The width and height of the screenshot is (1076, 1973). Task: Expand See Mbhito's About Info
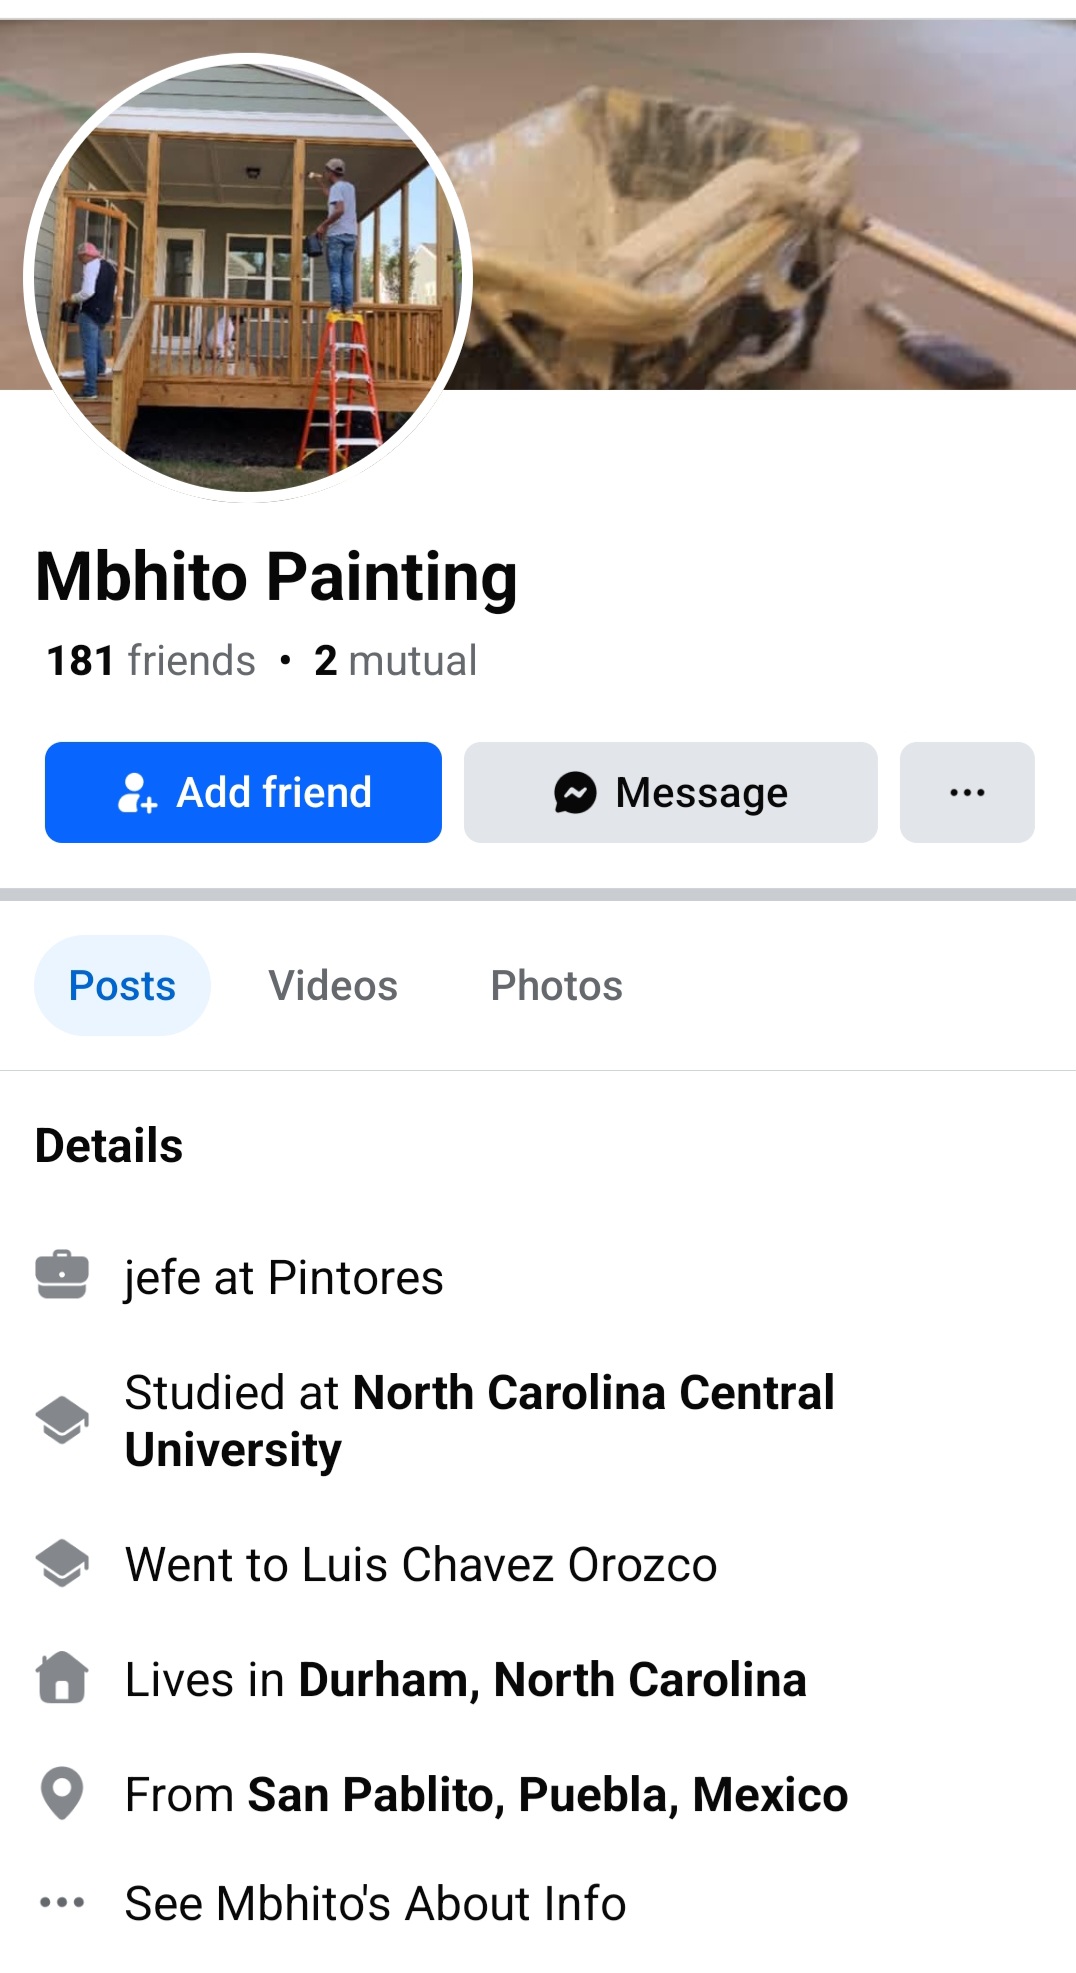click(375, 1903)
